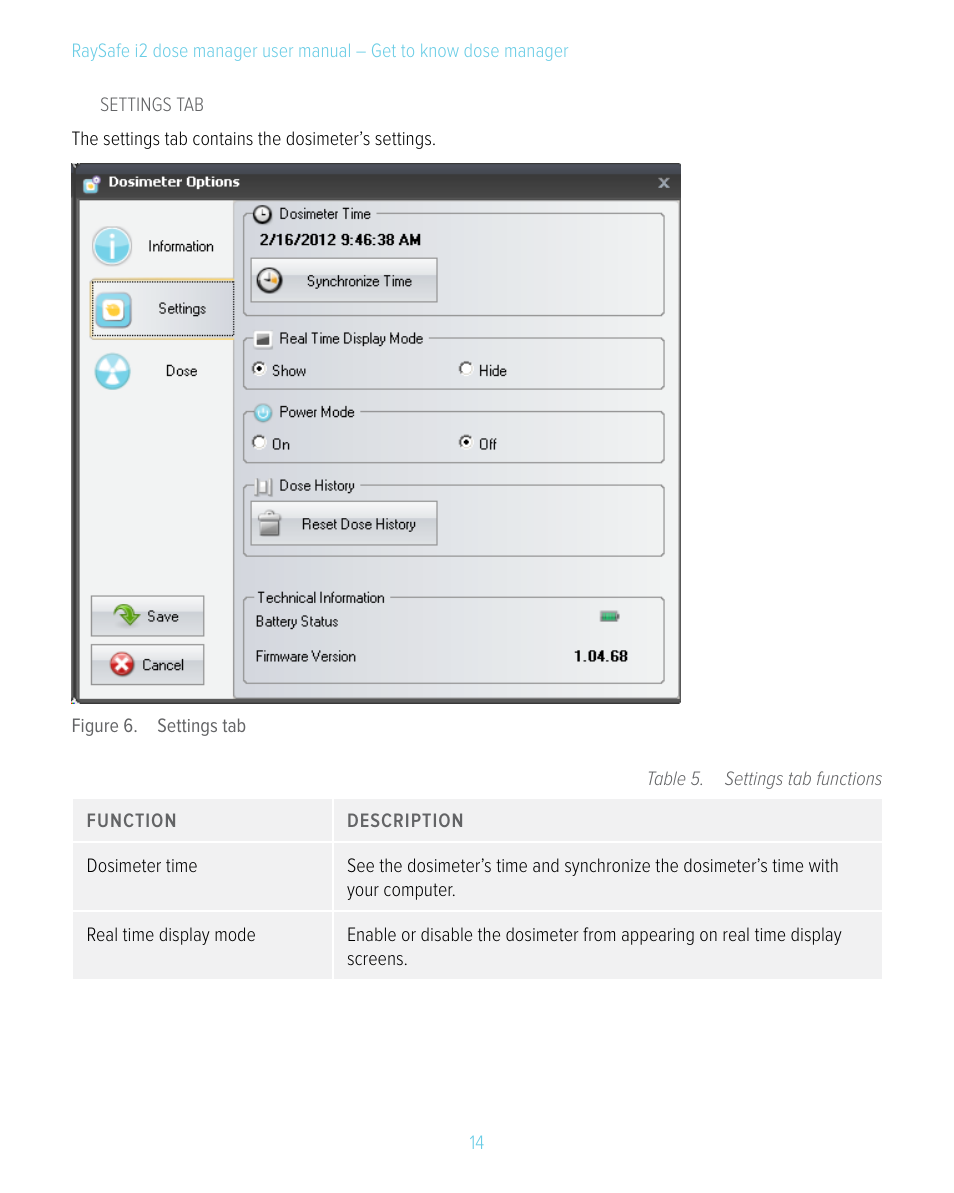Set Power Mode to Off

(x=466, y=442)
